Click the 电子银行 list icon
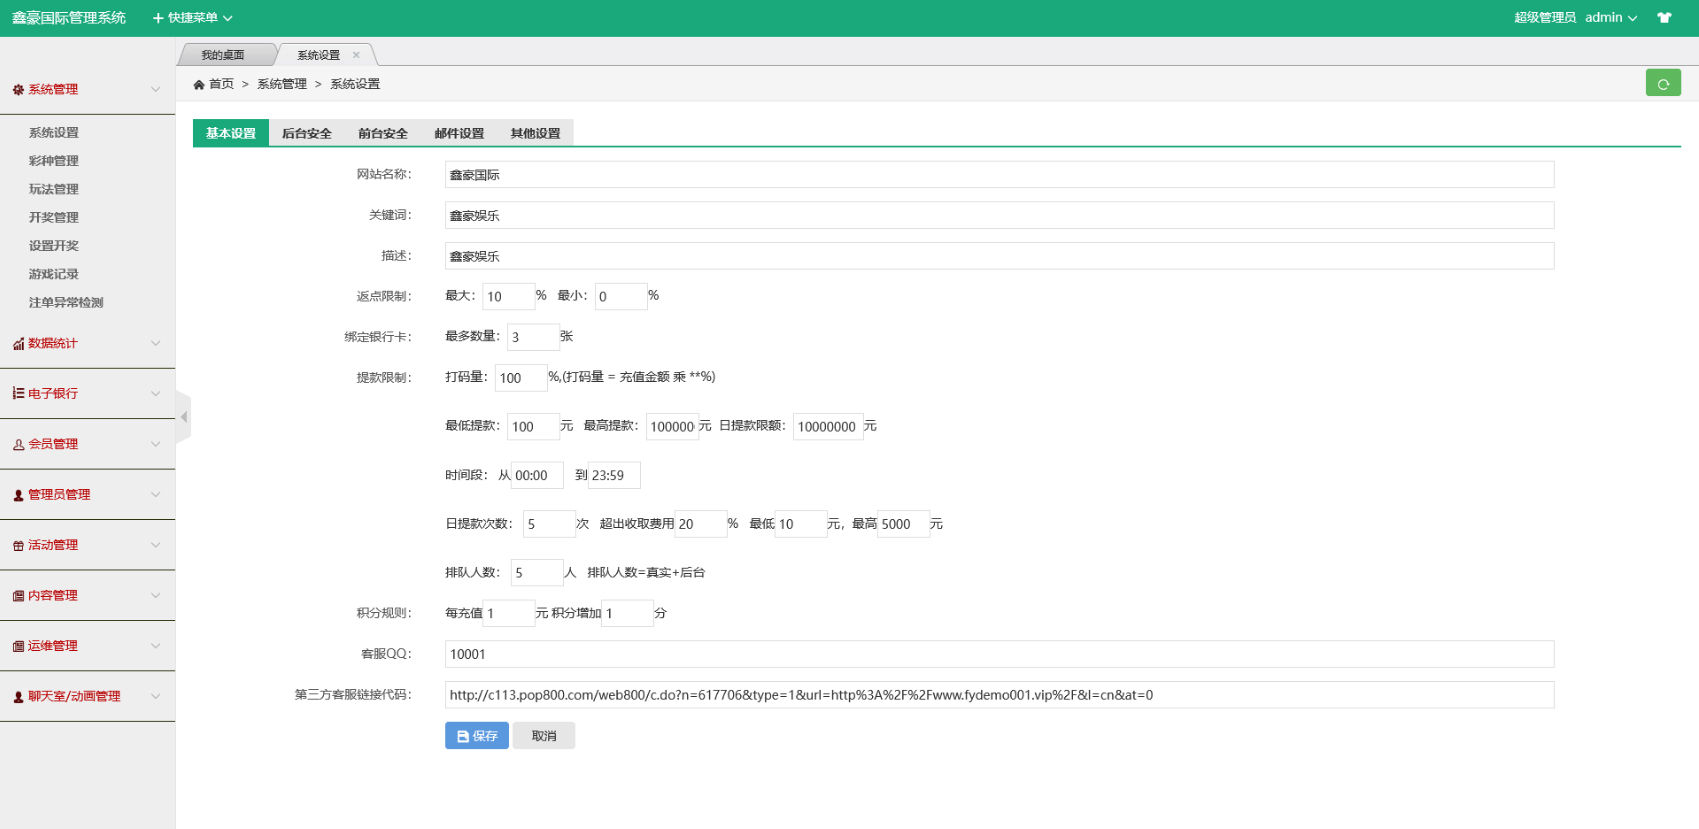This screenshot has width=1699, height=829. click(18, 394)
